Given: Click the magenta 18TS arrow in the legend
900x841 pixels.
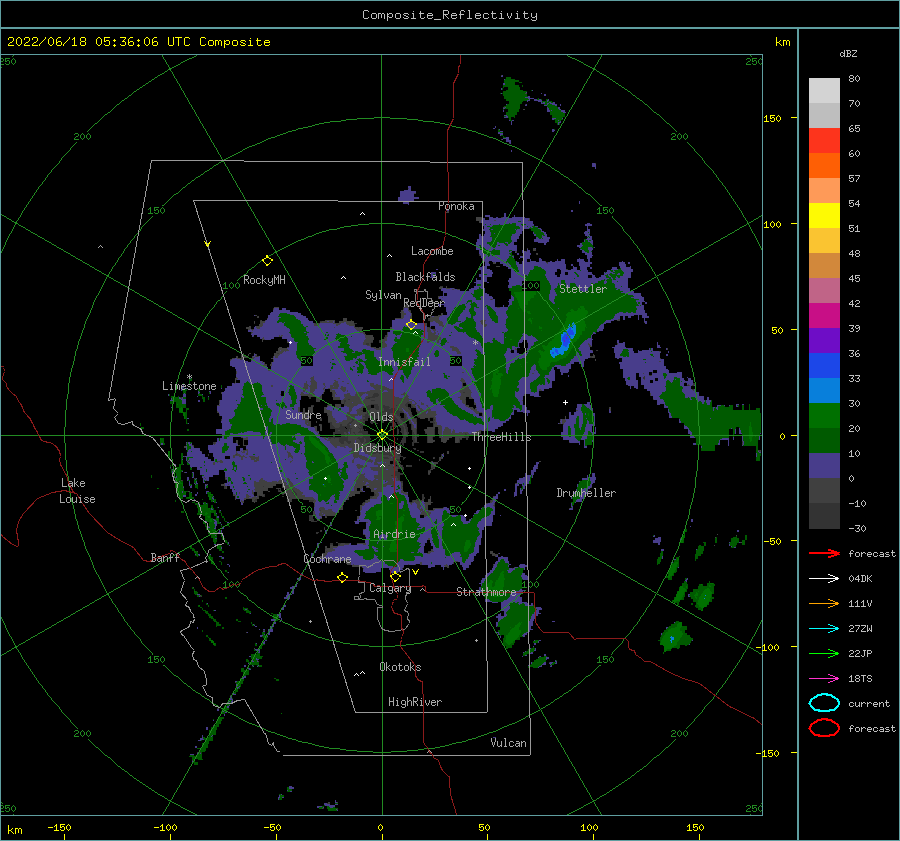Looking at the screenshot, I should click(824, 678).
